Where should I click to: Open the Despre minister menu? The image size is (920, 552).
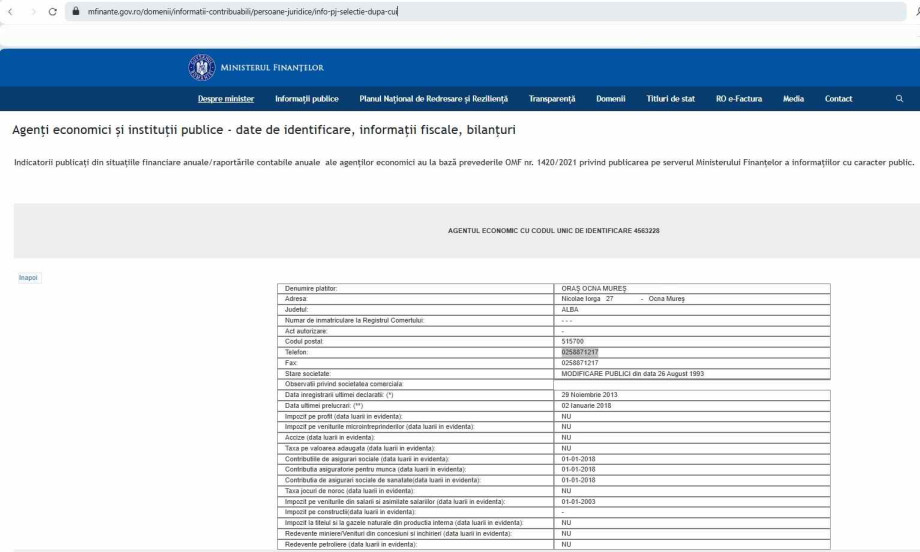(x=226, y=99)
